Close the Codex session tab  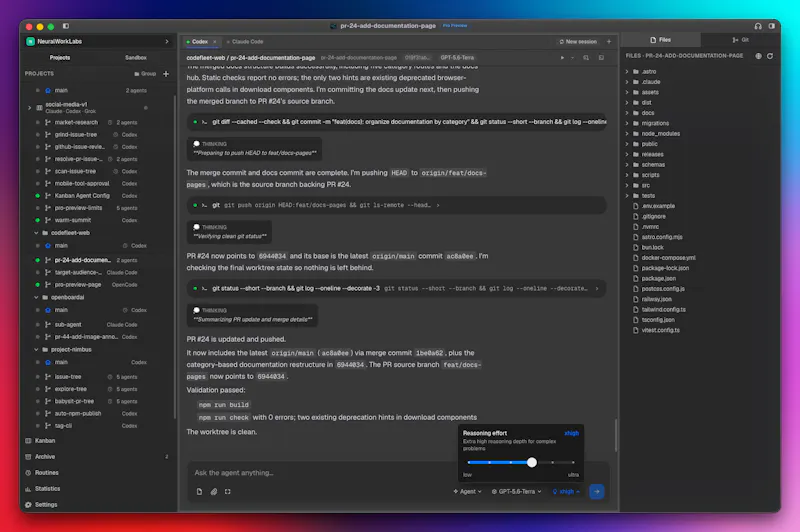tap(215, 42)
